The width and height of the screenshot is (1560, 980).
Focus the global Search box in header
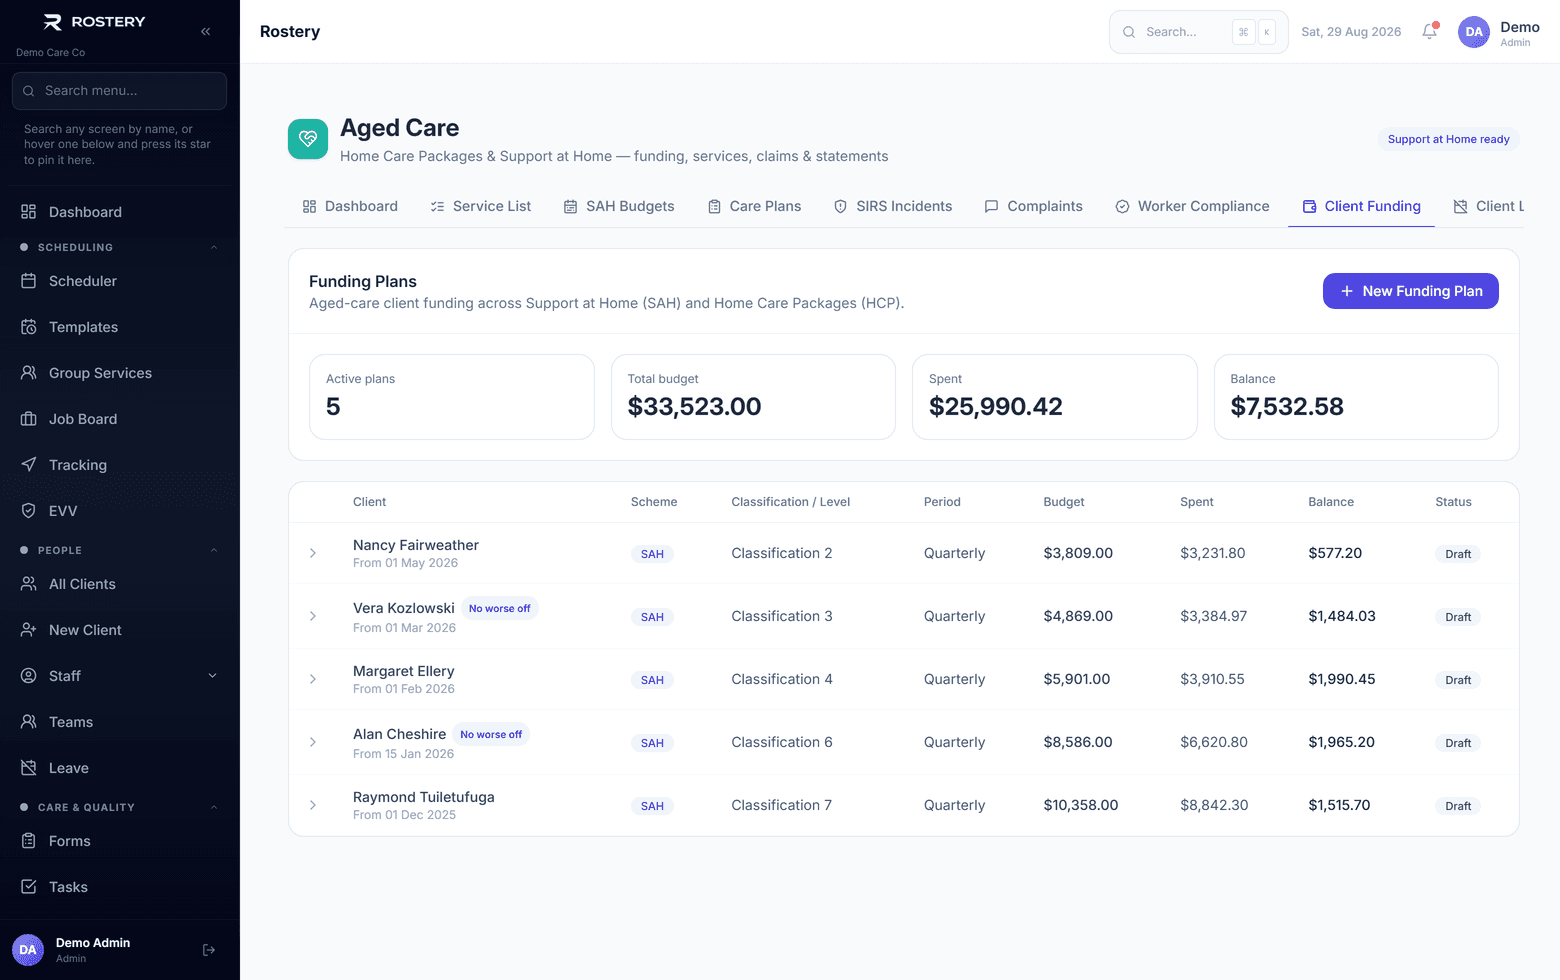[x=1198, y=32]
